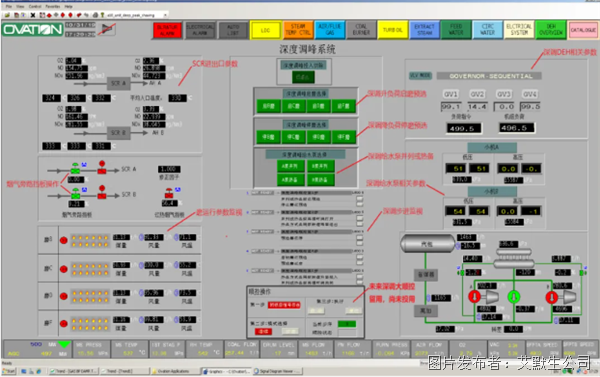Click the red valve on SCR B line
This screenshot has width=600, height=377.
pos(102,193)
